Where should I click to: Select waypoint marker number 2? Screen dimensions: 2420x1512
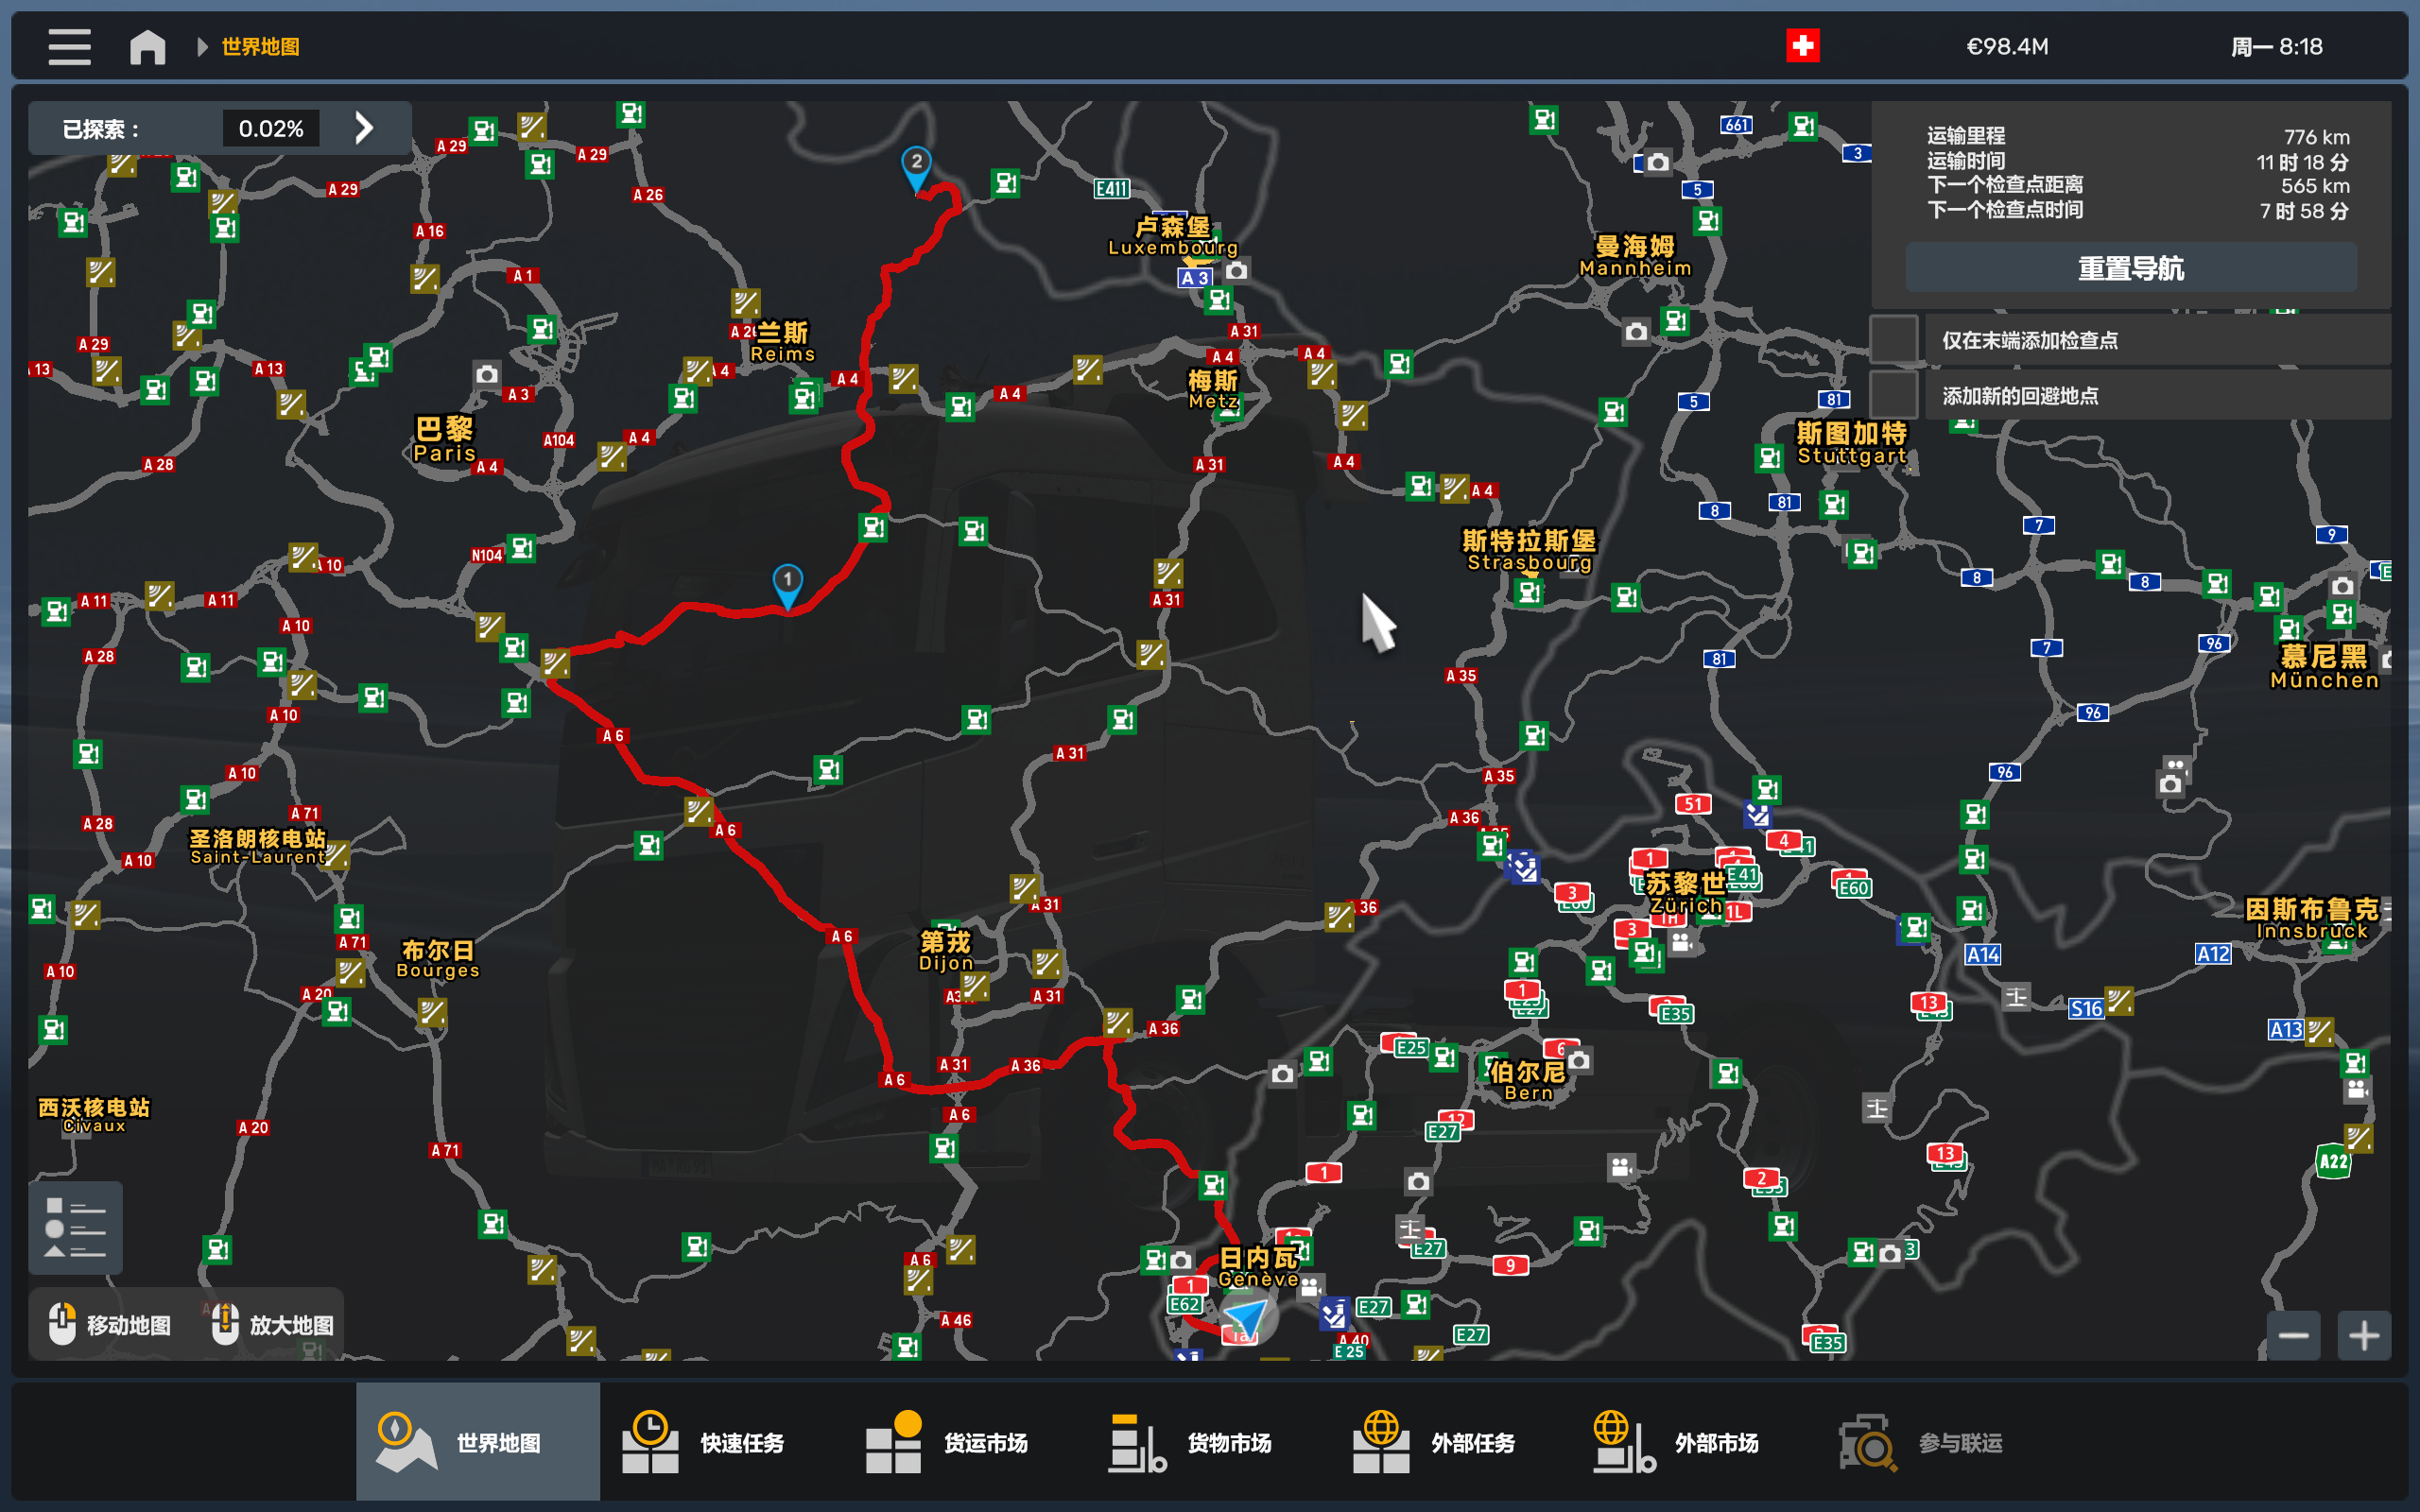916,167
